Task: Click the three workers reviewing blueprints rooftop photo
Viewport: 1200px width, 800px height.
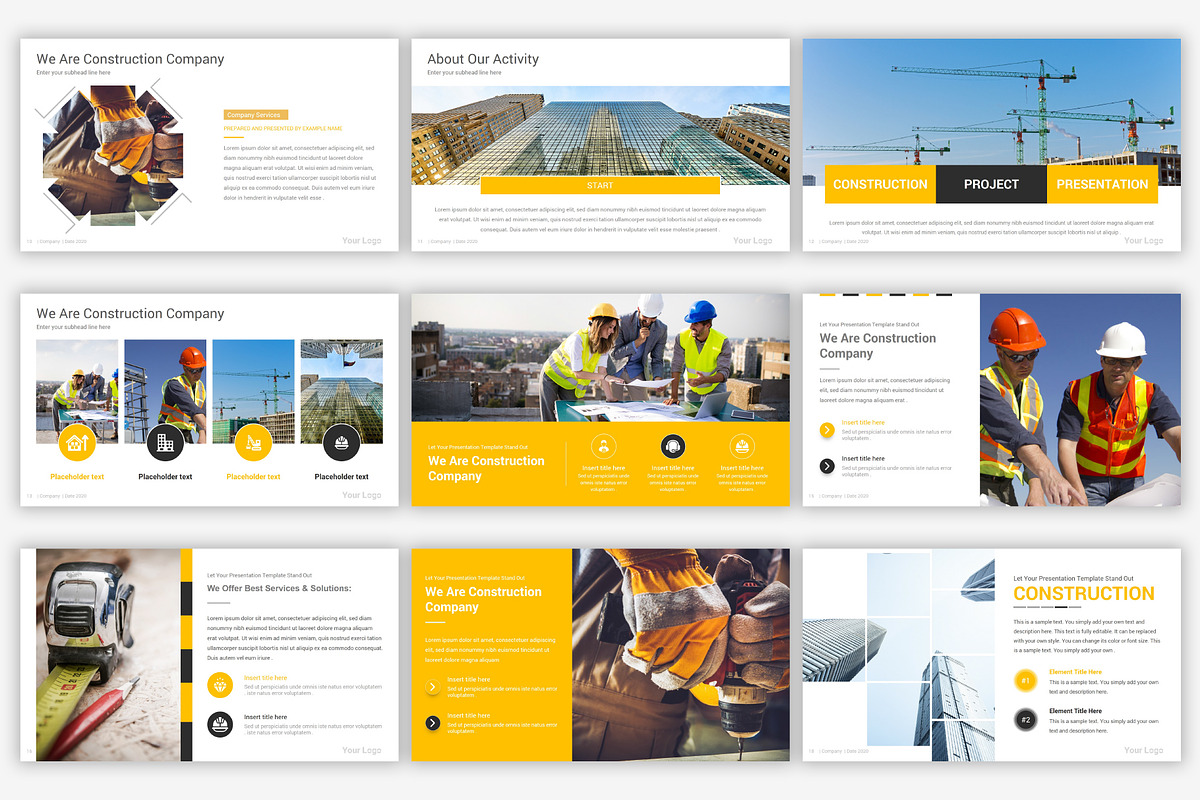Action: pos(600,358)
